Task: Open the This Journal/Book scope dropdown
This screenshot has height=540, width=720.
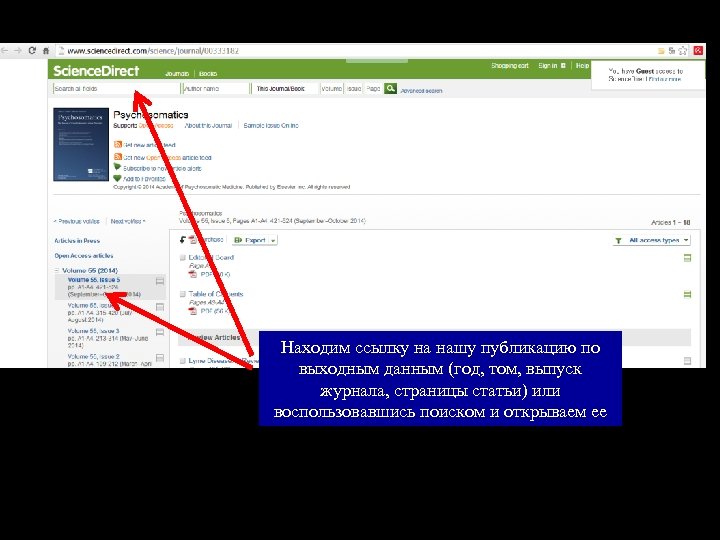Action: click(x=285, y=88)
